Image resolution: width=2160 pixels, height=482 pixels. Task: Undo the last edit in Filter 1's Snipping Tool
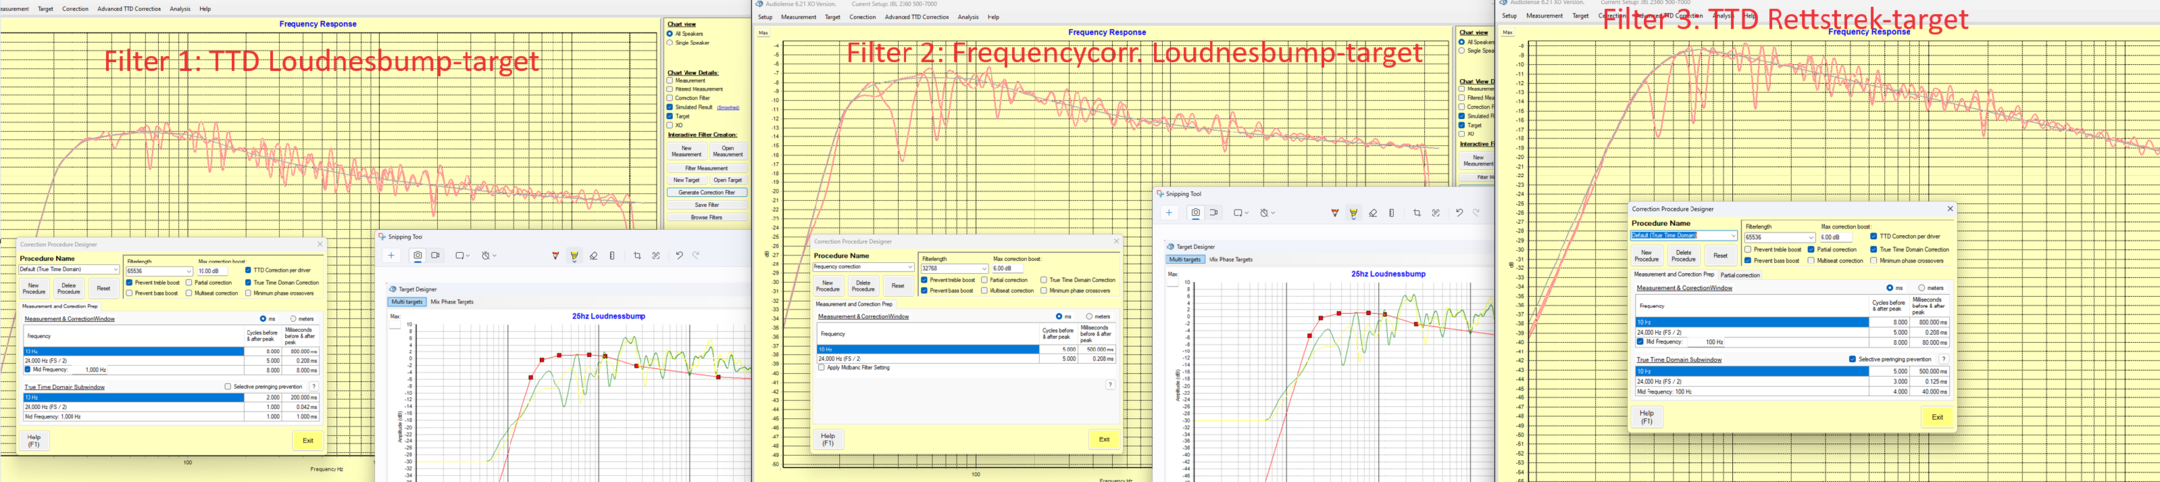[679, 256]
